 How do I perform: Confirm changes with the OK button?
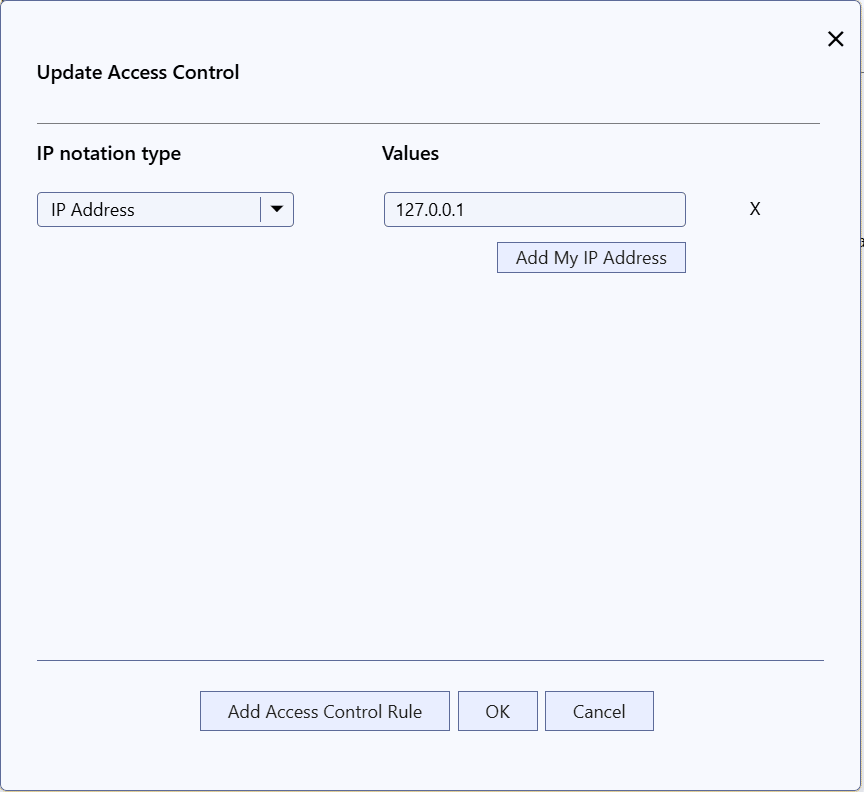(498, 711)
